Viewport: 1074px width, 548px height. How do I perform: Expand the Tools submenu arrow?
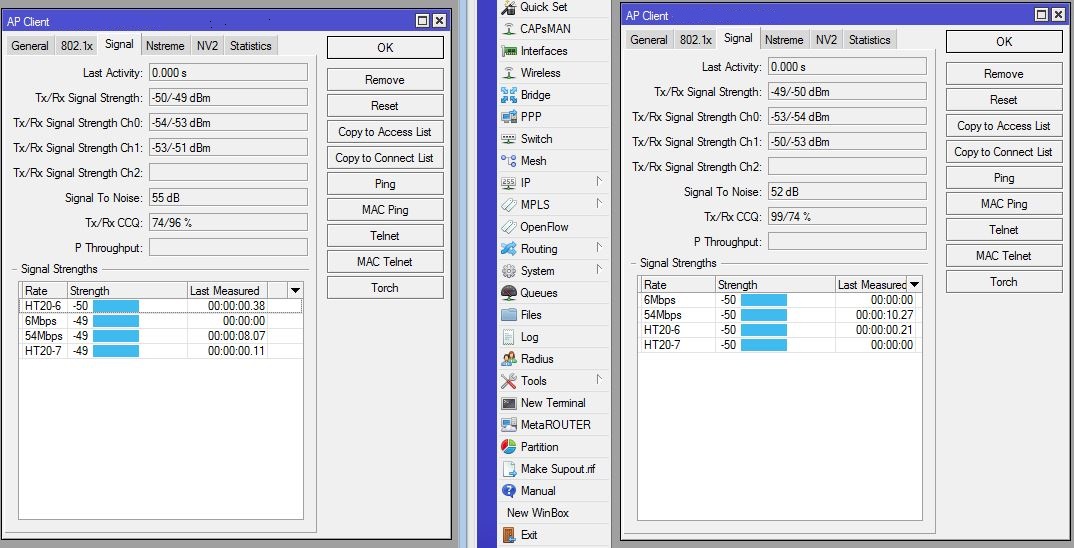(x=599, y=379)
